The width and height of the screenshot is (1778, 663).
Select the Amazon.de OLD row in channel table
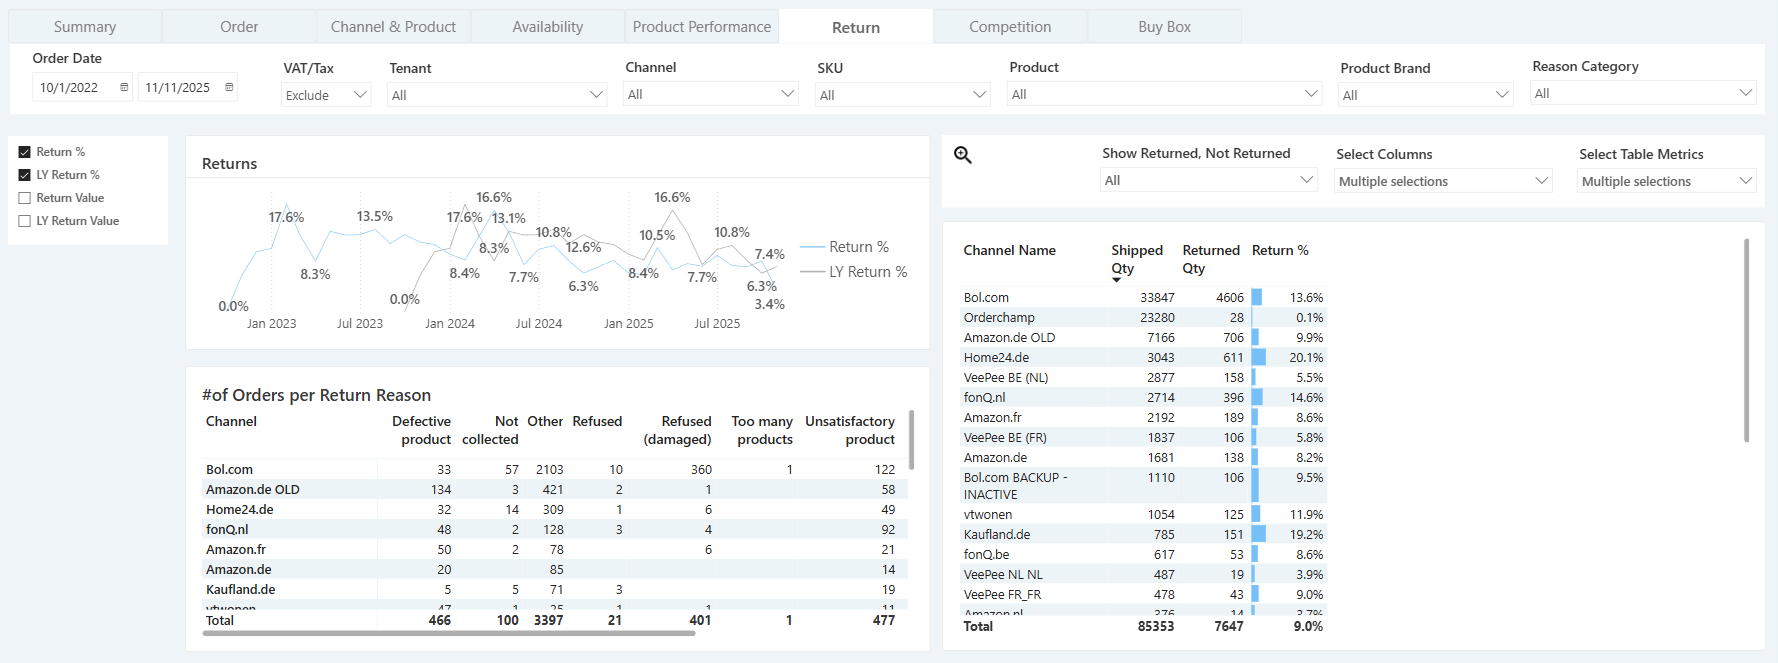click(x=1143, y=337)
